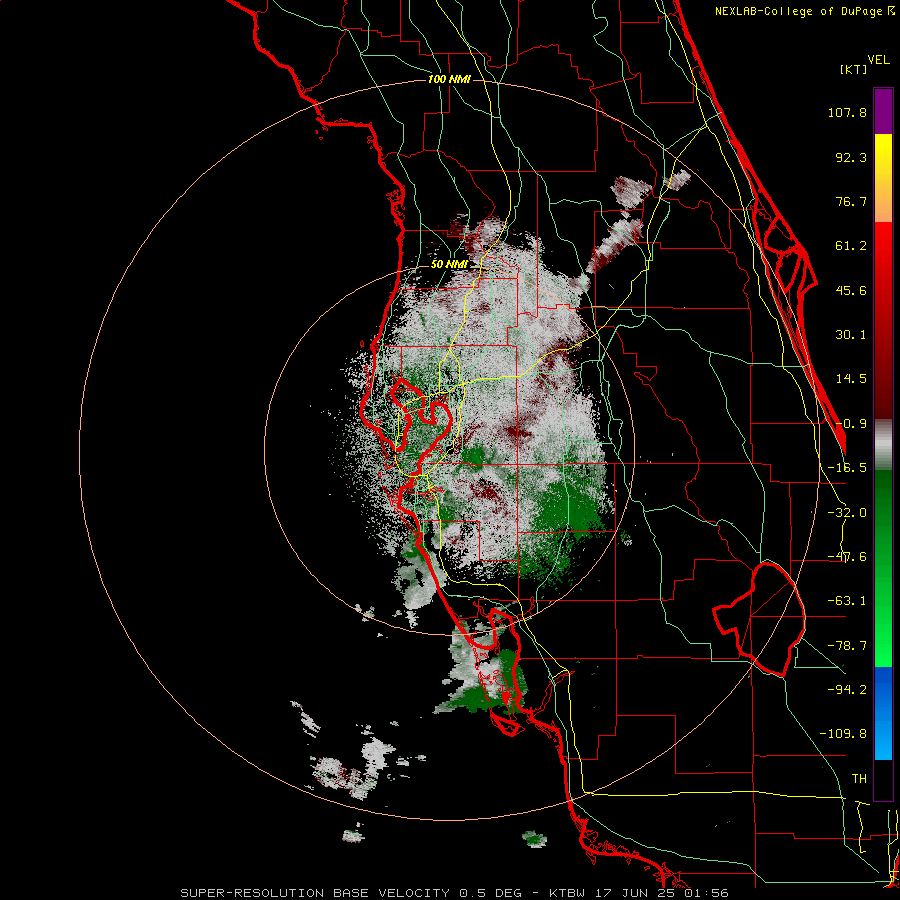Click the gray segment of the color bar

point(883,445)
